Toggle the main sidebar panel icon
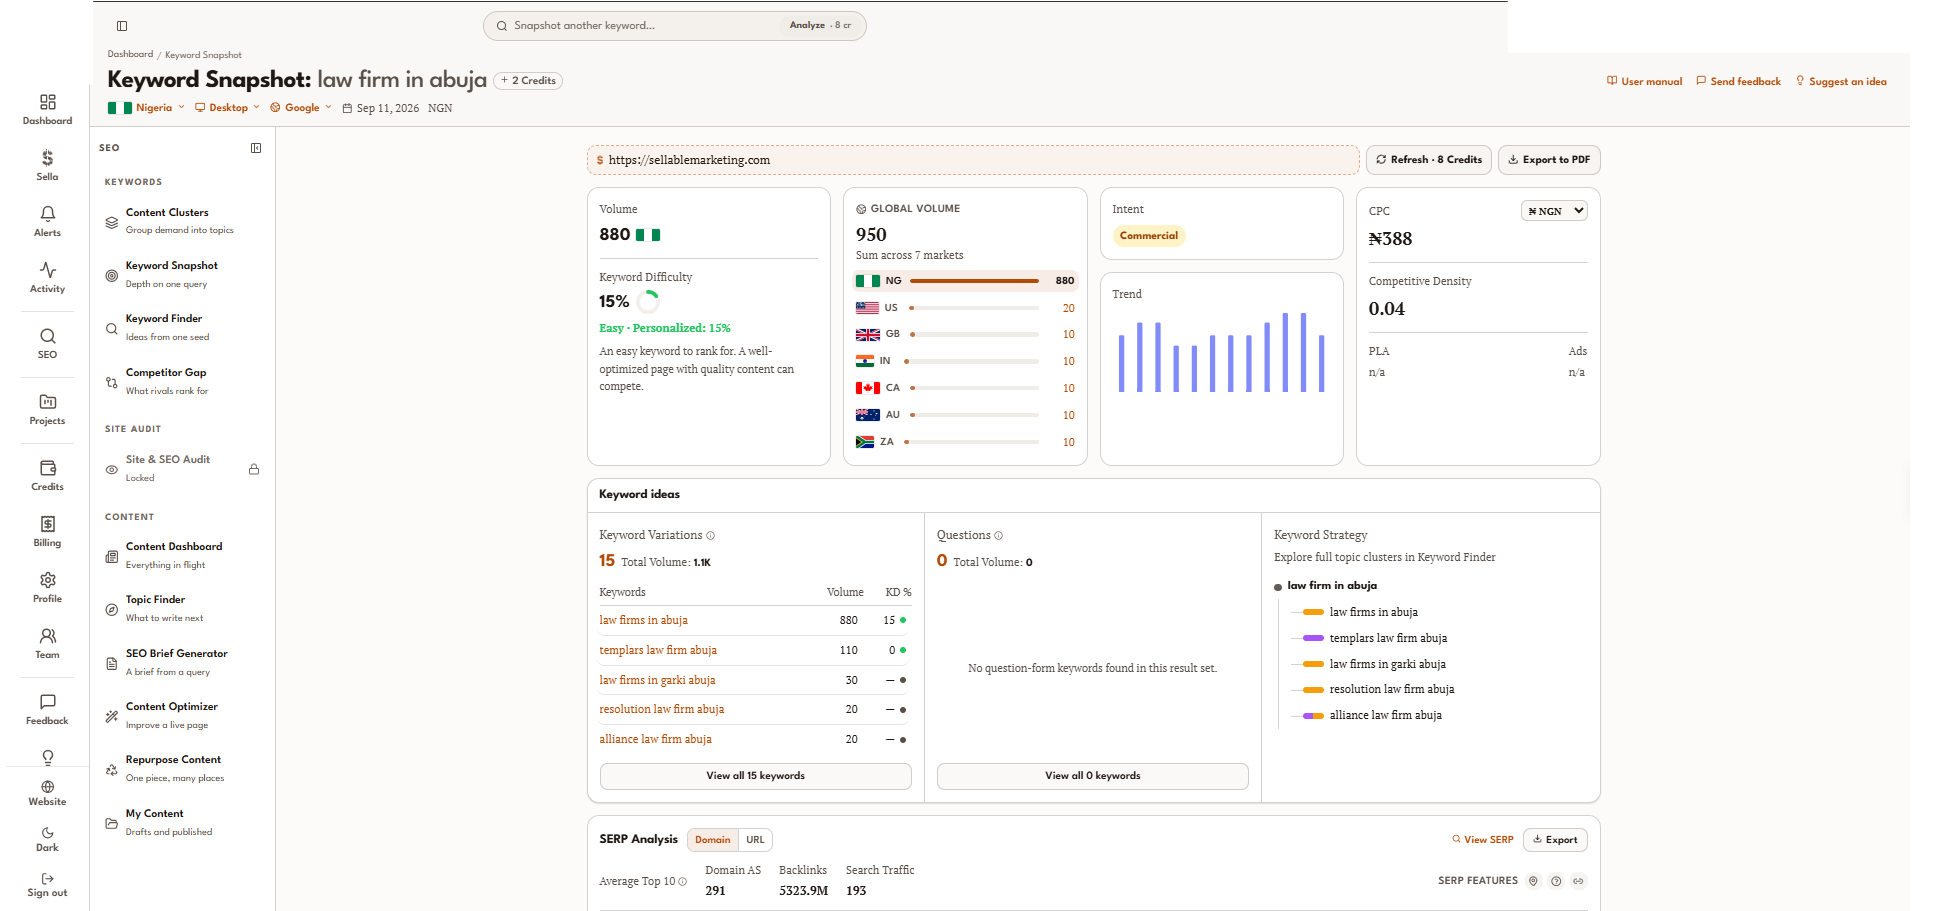 coord(122,26)
